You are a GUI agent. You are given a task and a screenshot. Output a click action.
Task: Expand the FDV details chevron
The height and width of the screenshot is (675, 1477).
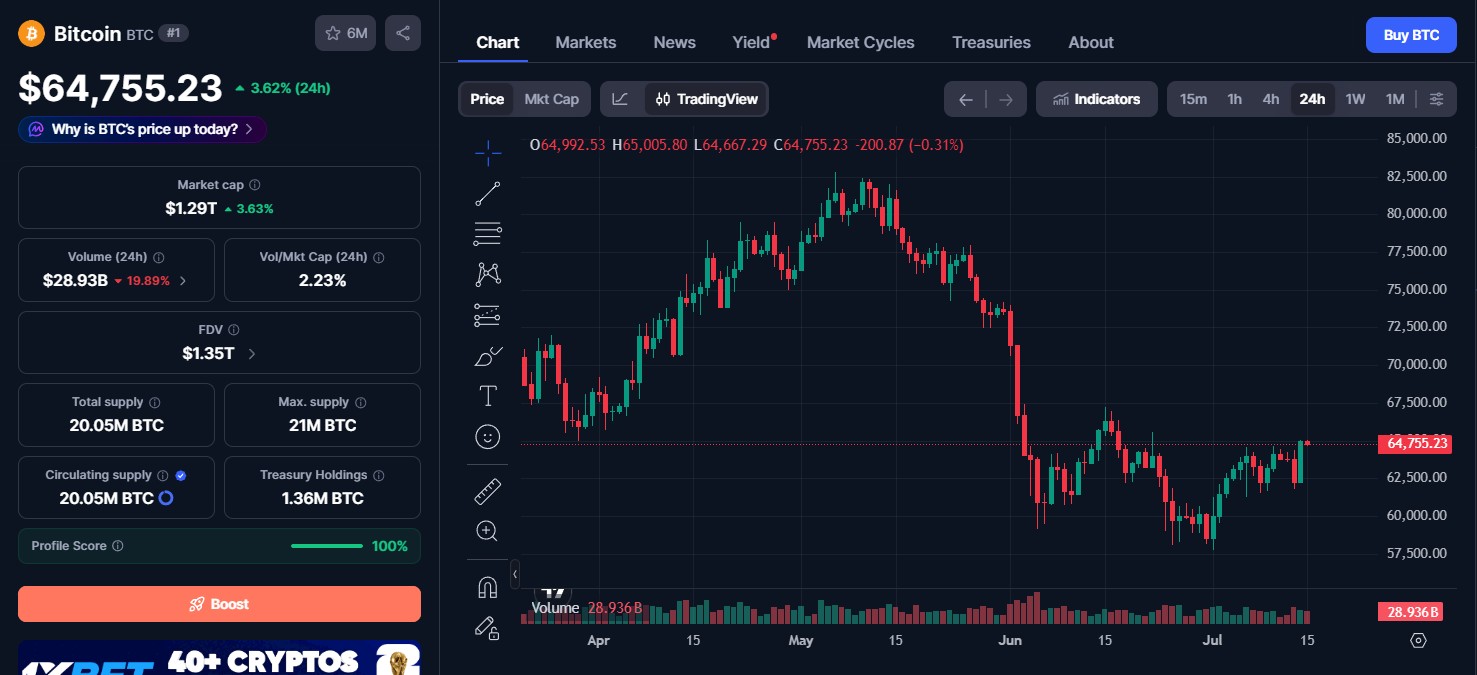251,354
